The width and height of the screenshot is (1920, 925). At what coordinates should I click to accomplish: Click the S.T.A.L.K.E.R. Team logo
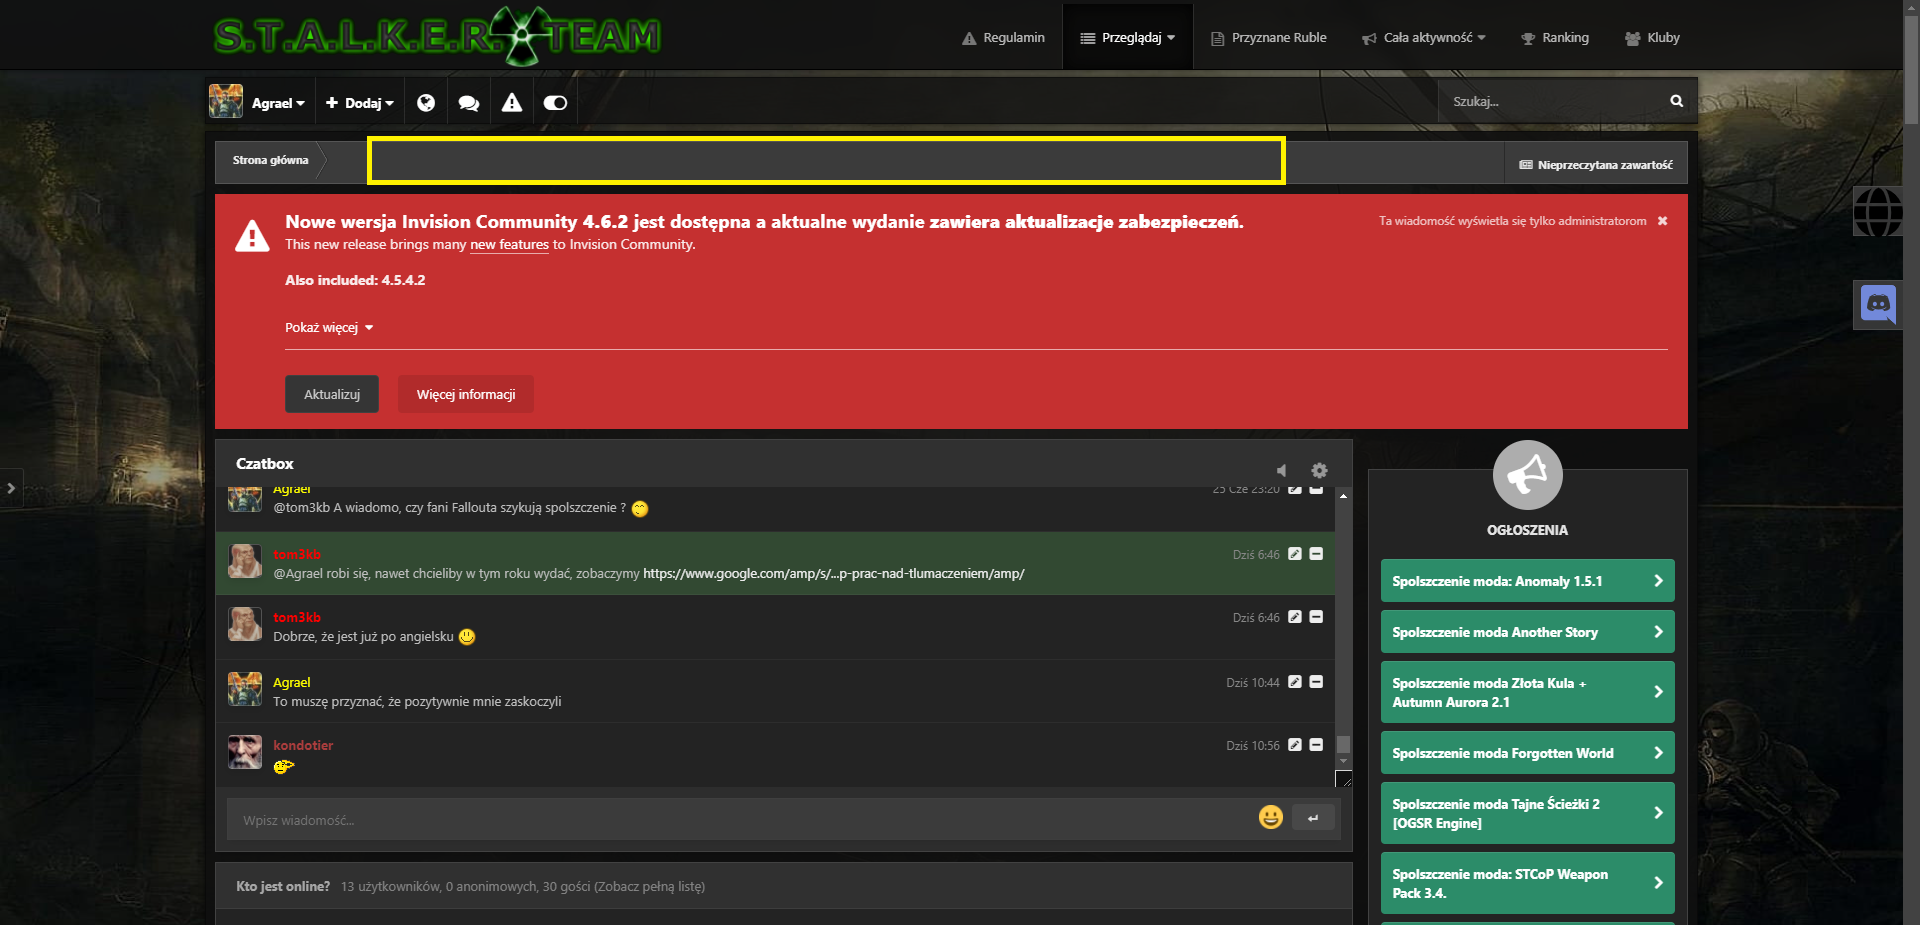tap(437, 36)
